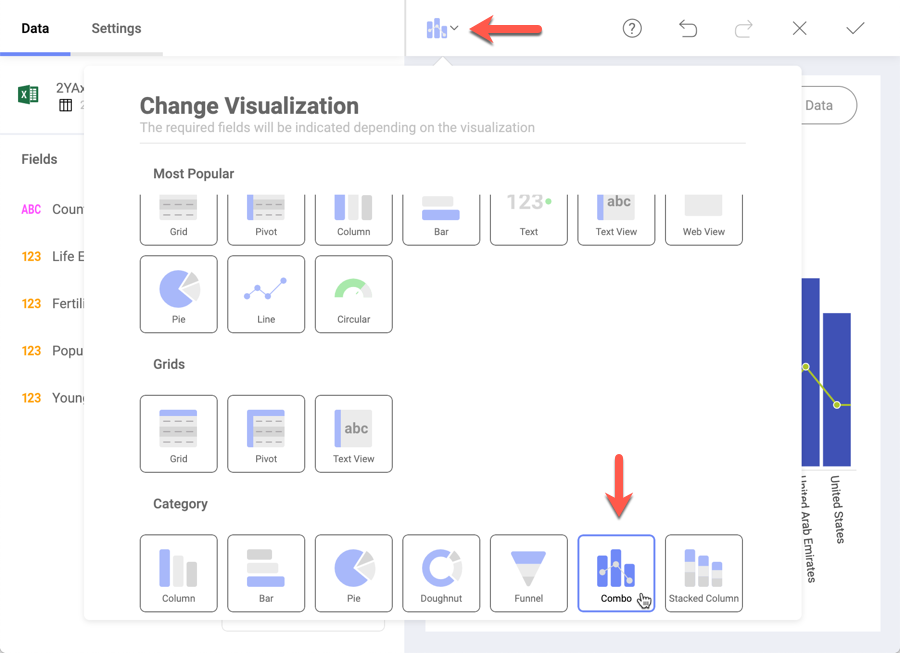The image size is (900, 653).
Task: Open the visualization type dropdown
Action: (442, 29)
